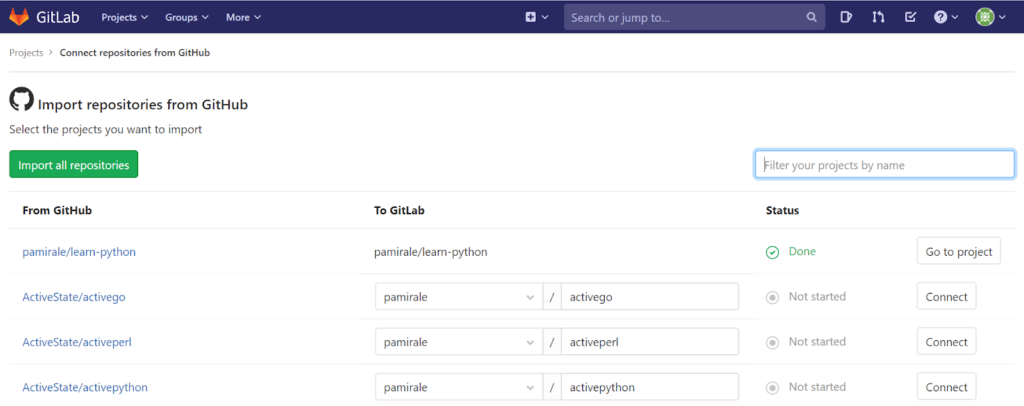Click Not started status icon for activego

pos(773,298)
